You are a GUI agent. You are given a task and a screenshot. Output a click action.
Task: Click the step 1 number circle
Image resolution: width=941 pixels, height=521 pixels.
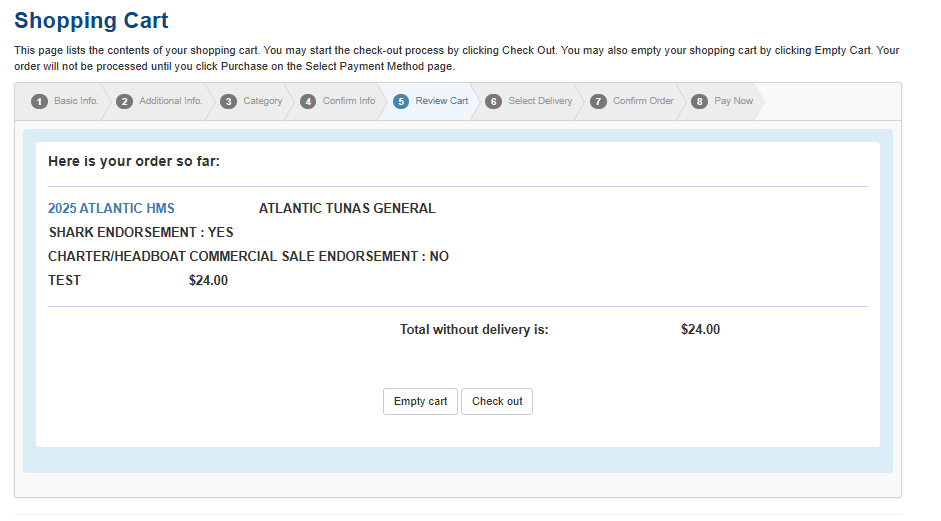tap(40, 102)
